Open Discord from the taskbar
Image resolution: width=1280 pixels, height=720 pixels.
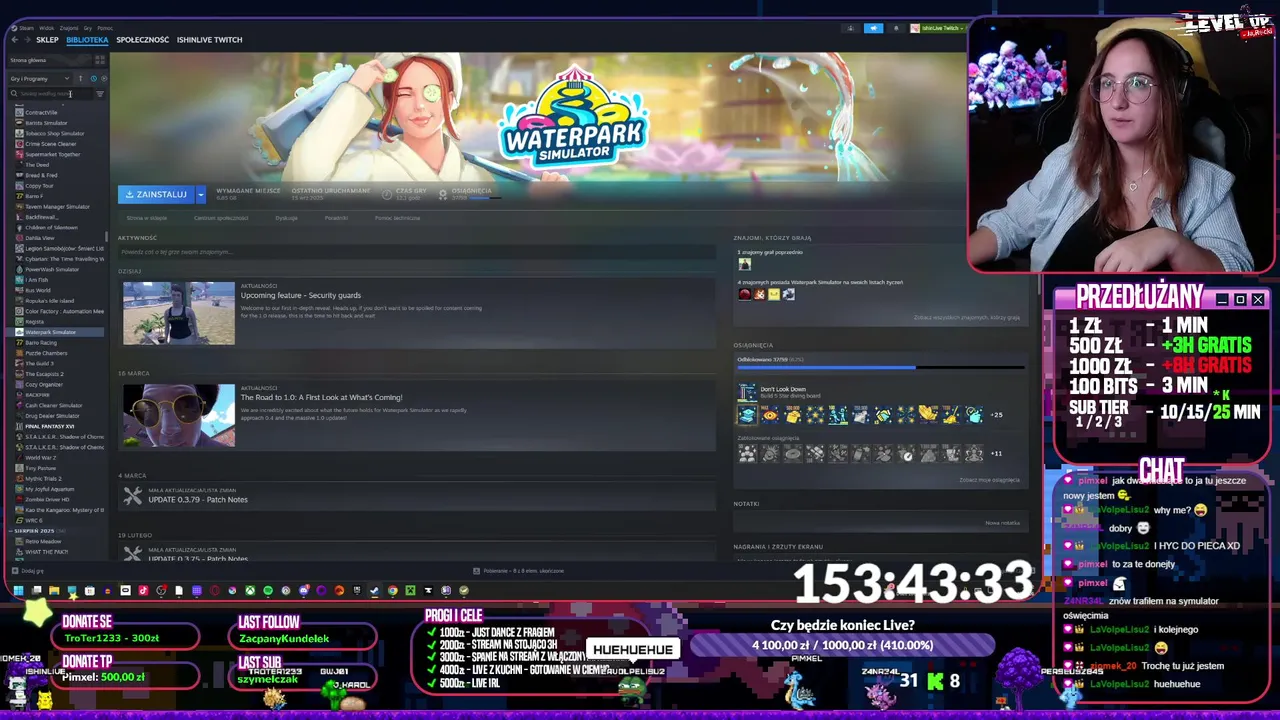point(304,591)
